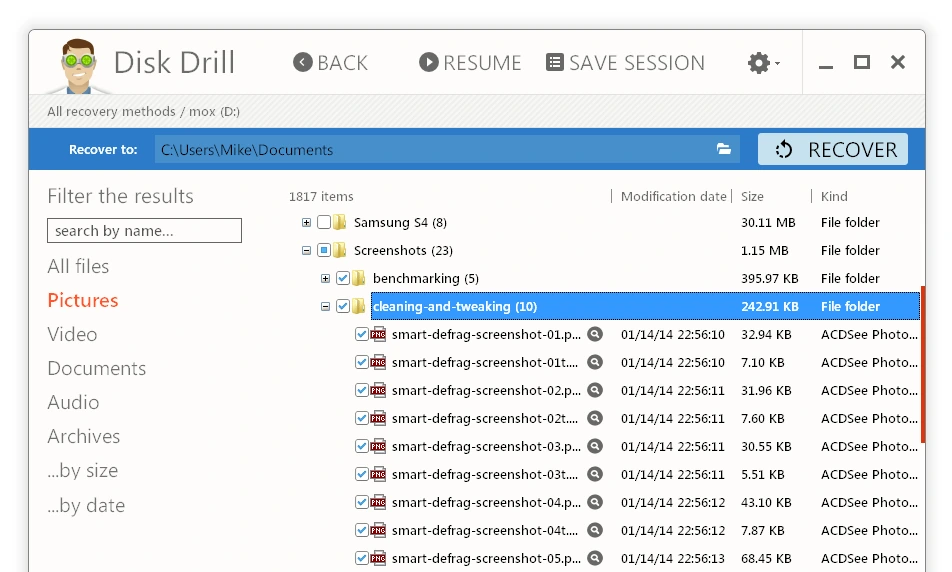Click the Samsung S4 folder icon
Viewport: 952px width, 572px height.
340,222
